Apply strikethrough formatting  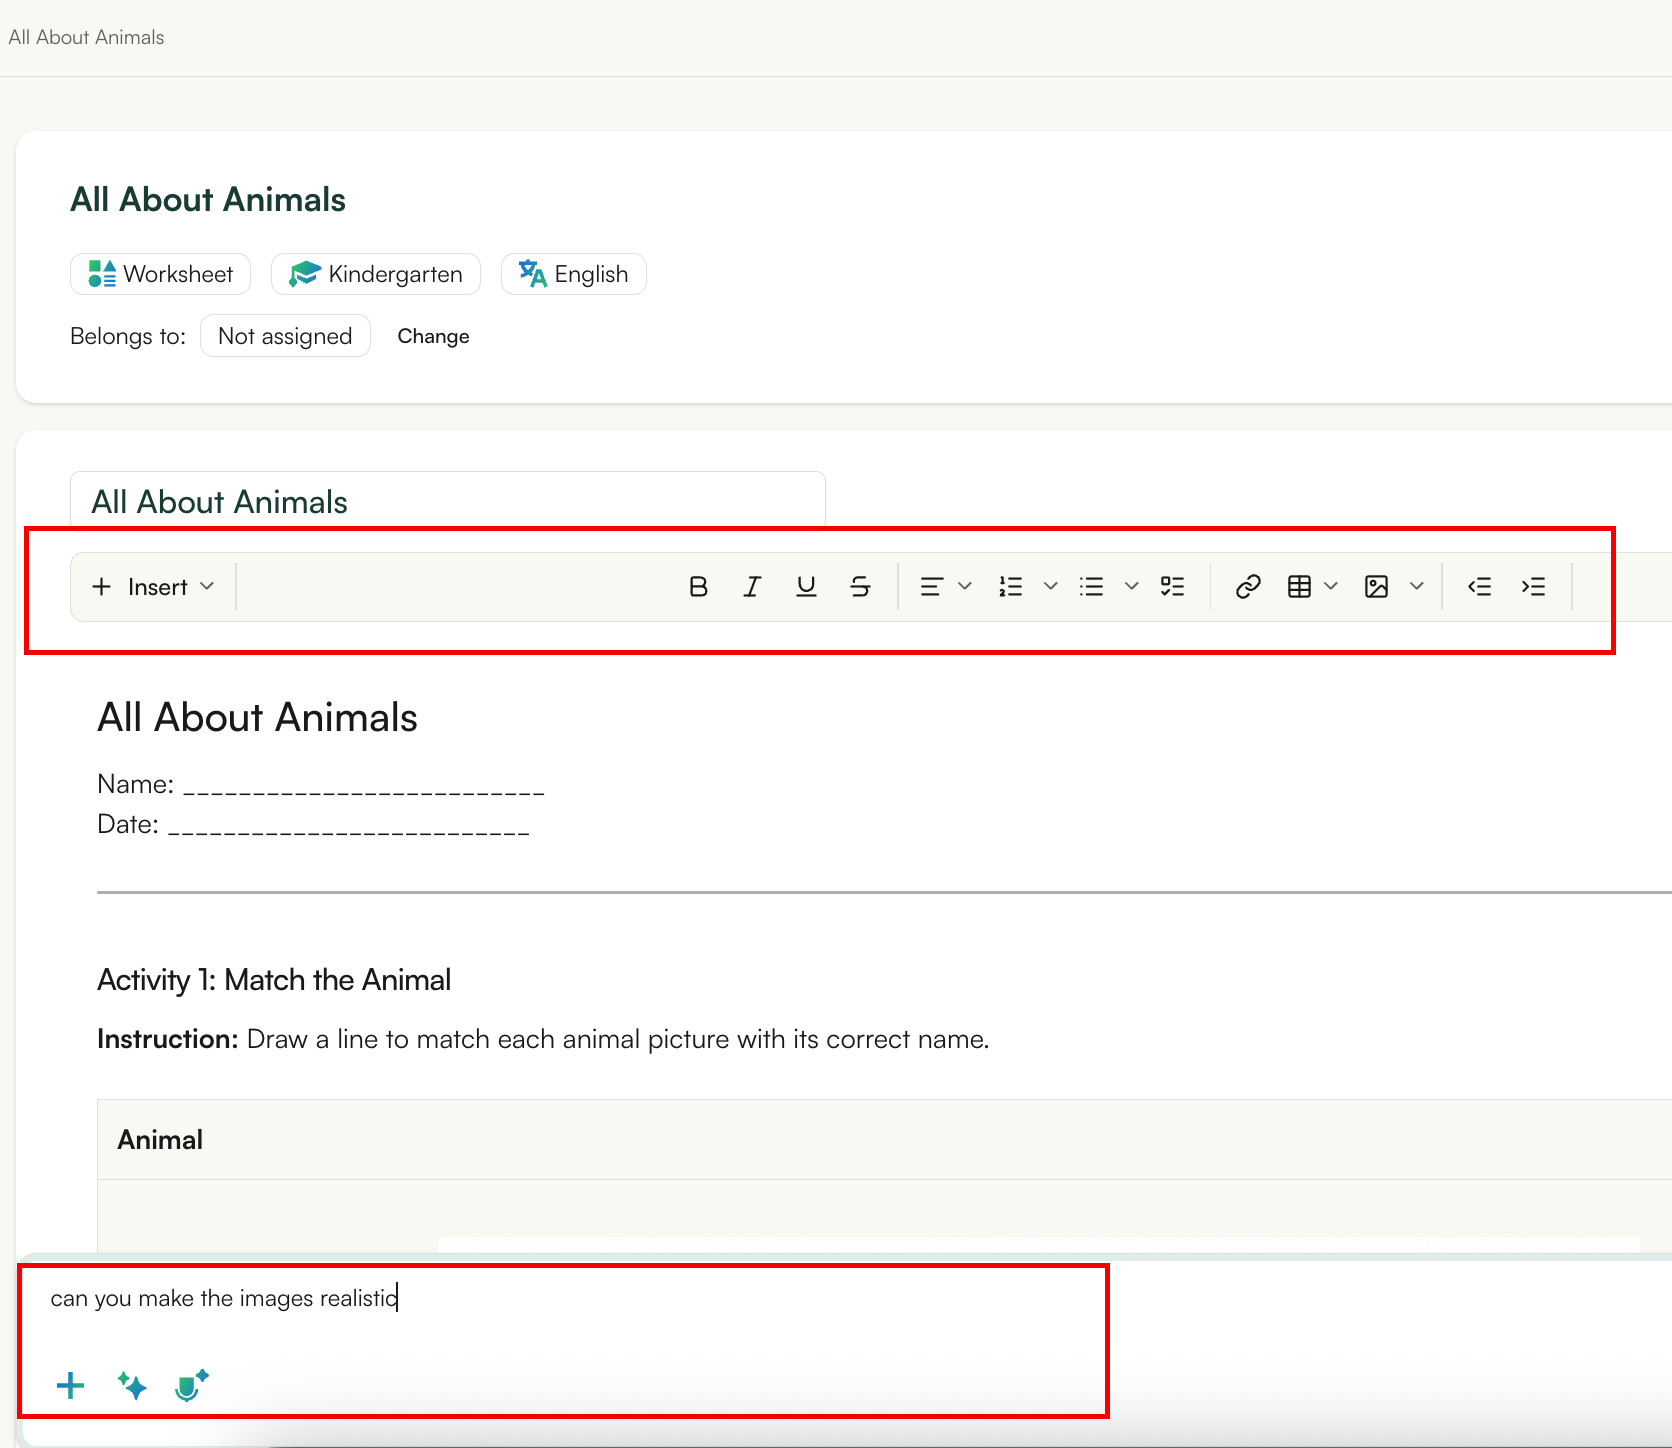(x=860, y=586)
